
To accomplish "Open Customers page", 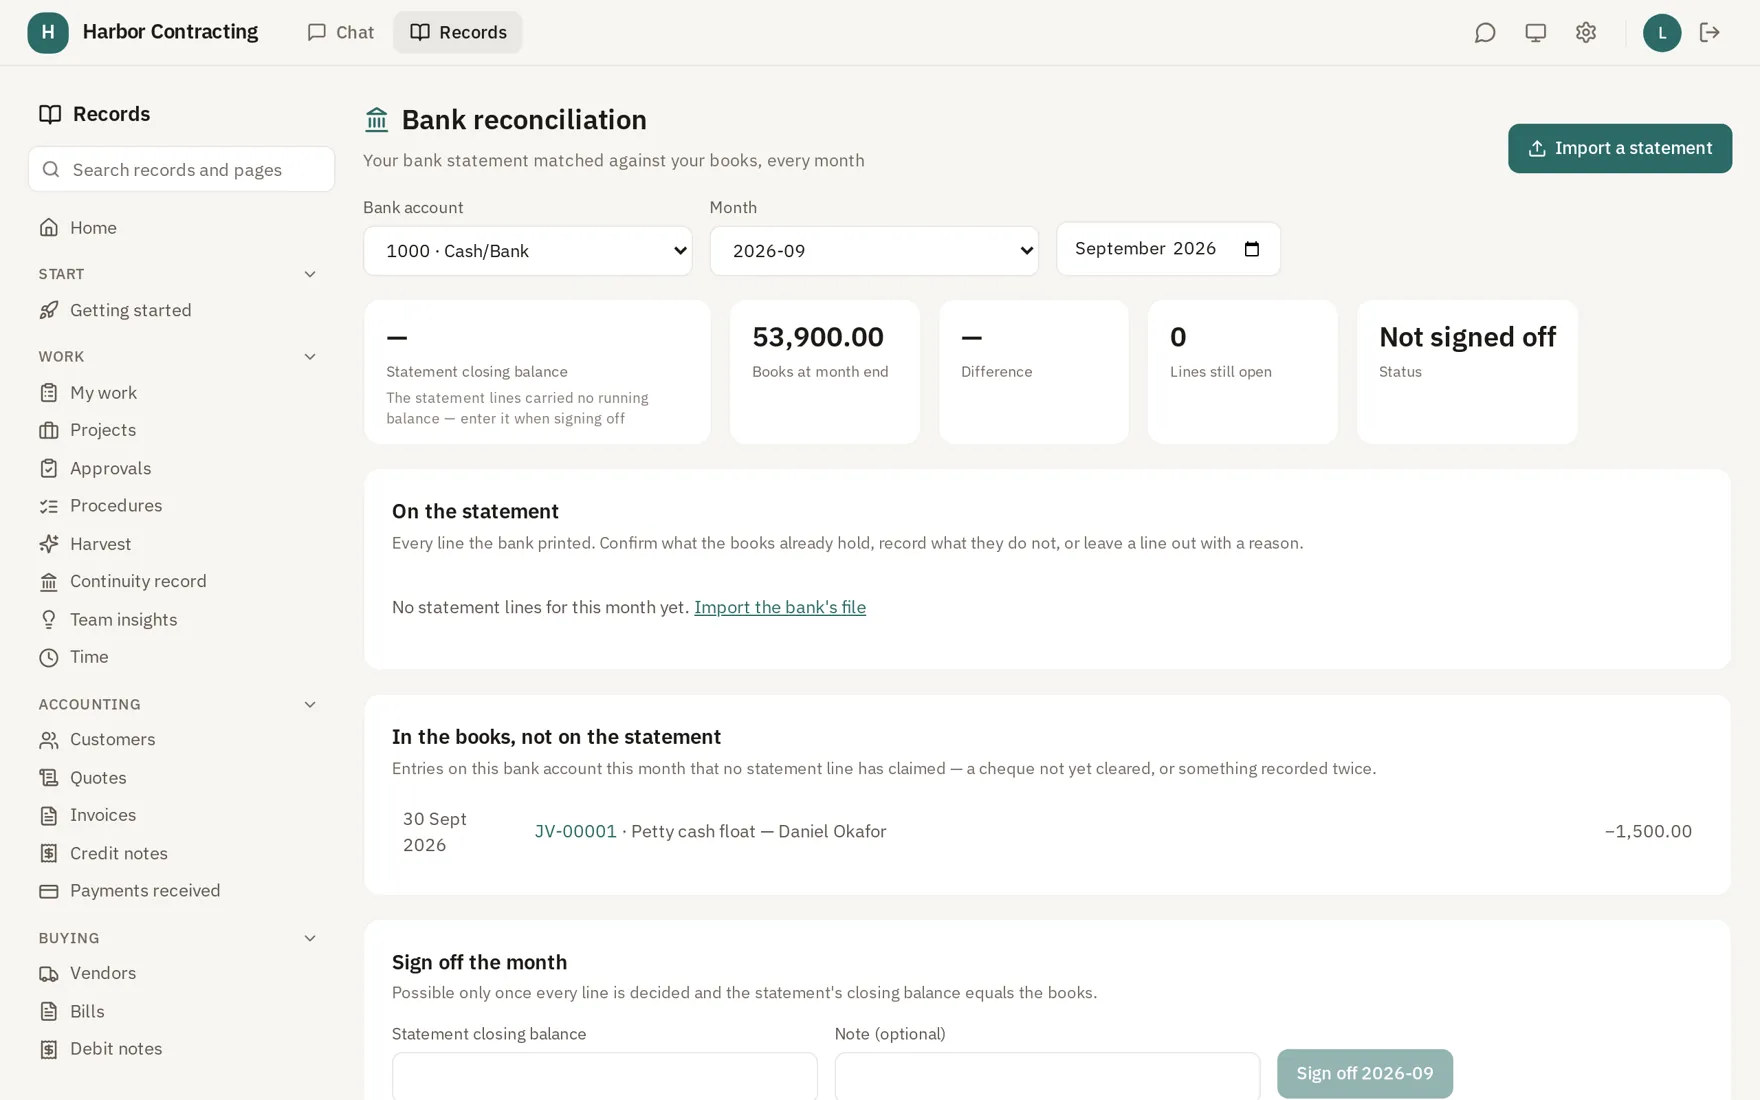I will click(x=181, y=740).
